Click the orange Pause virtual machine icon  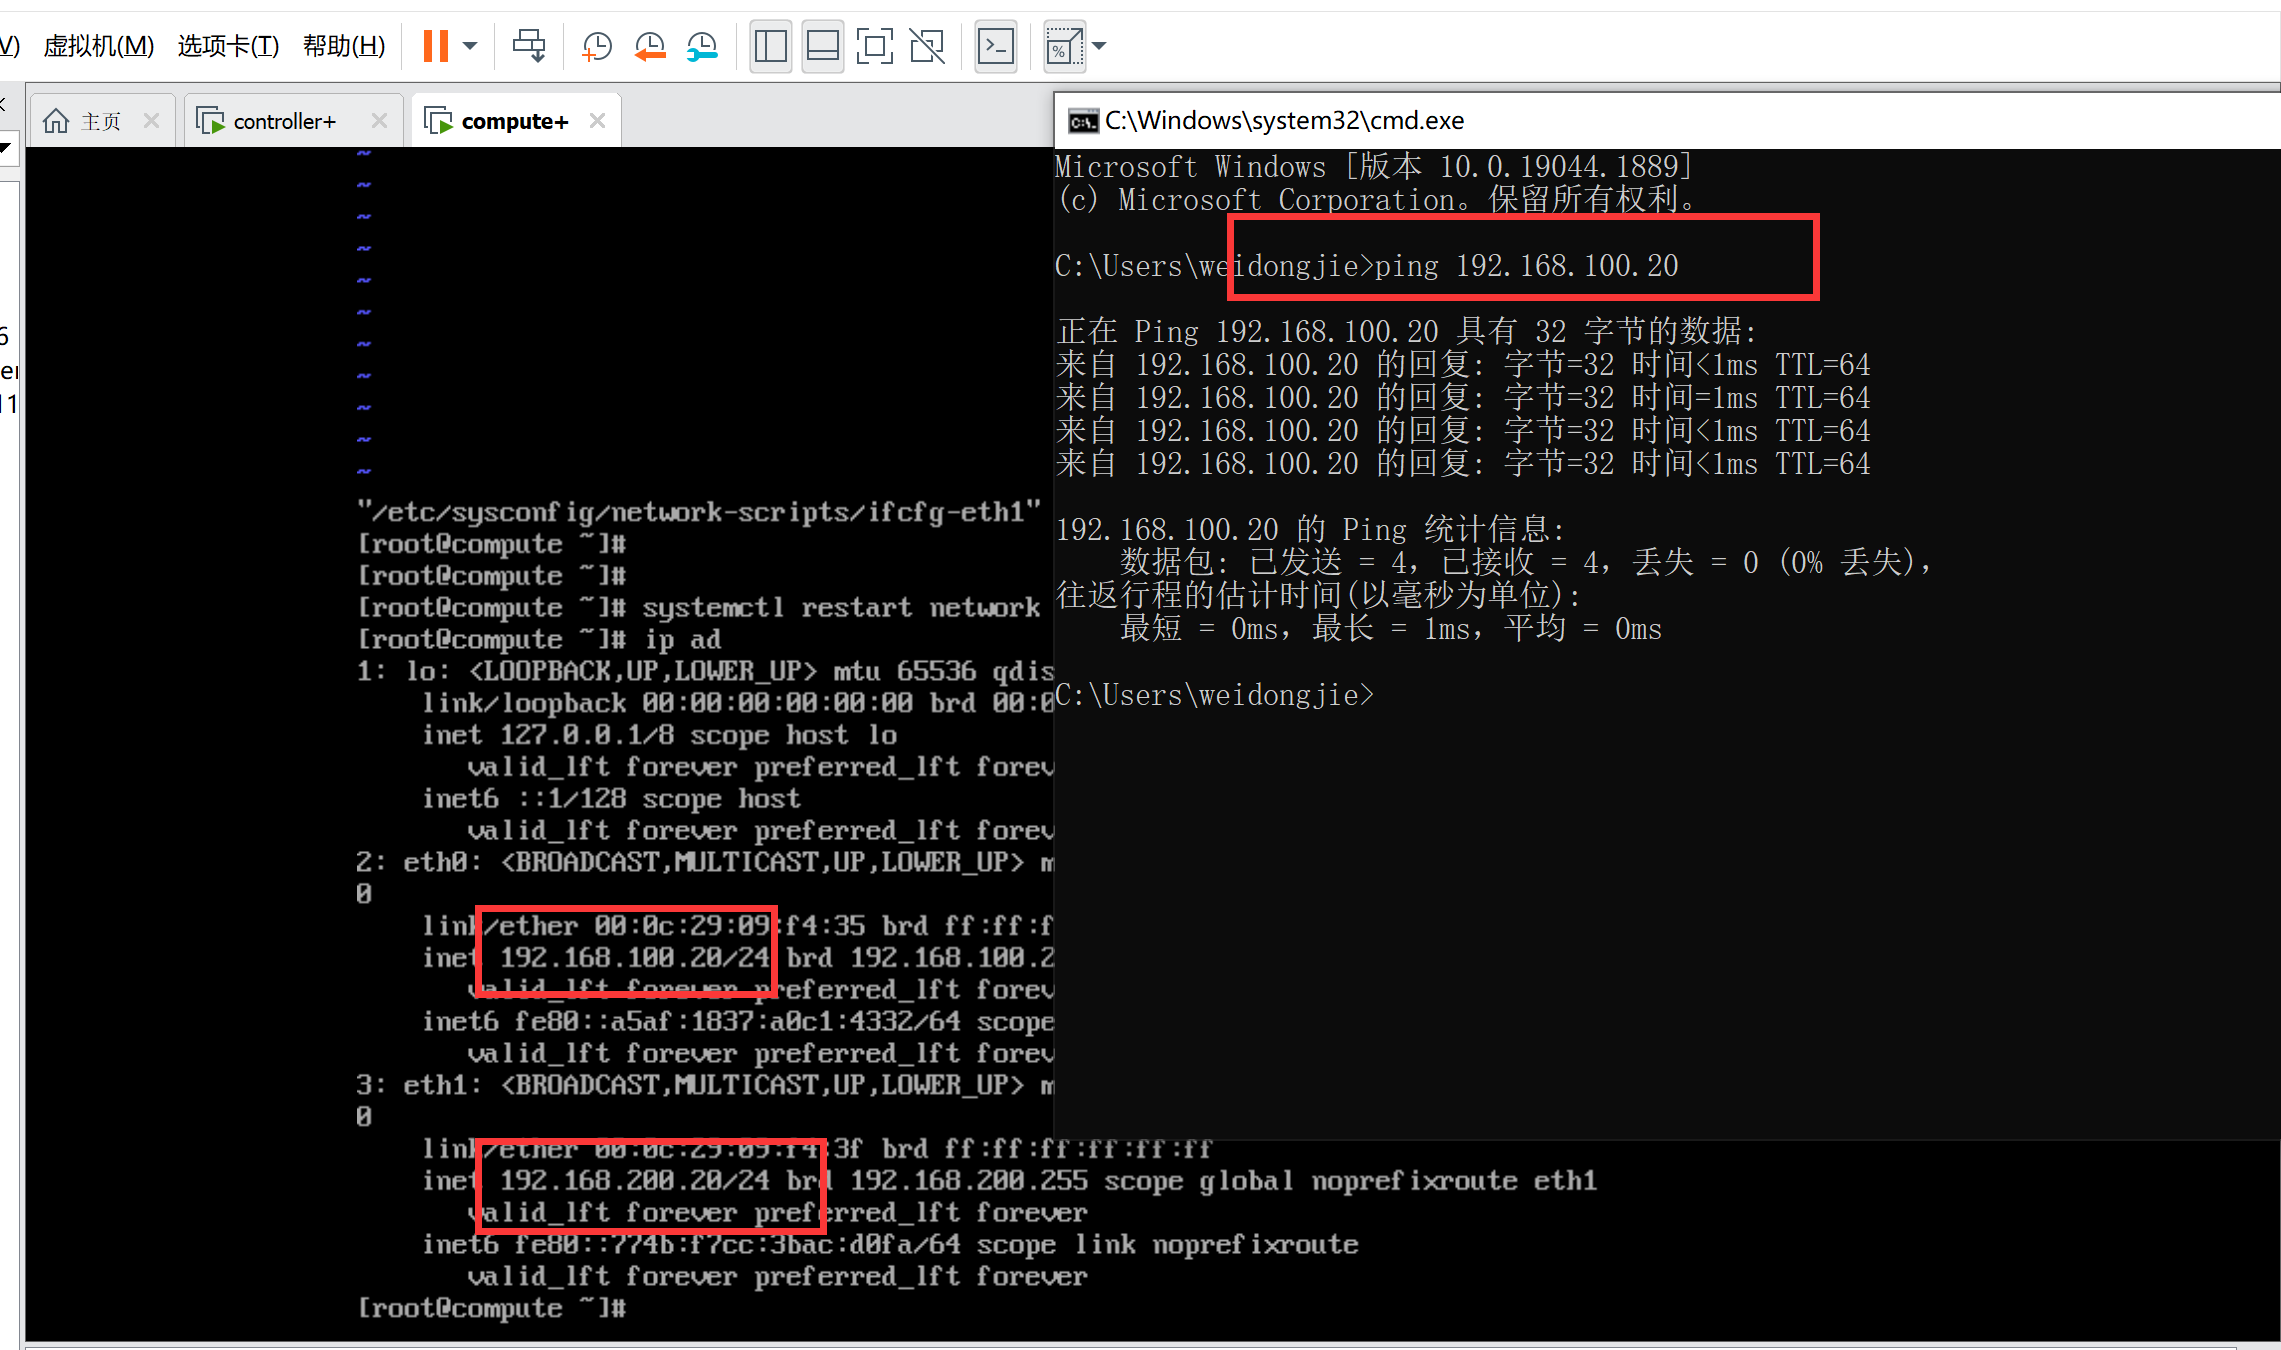[x=435, y=46]
